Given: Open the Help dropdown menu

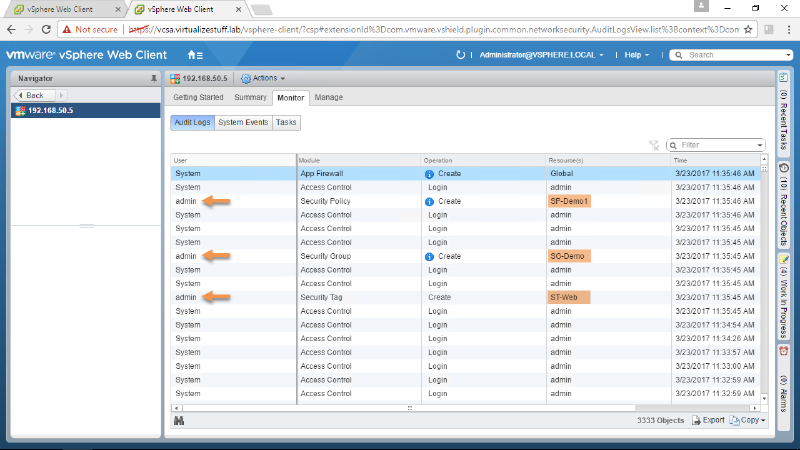Looking at the screenshot, I should (637, 55).
